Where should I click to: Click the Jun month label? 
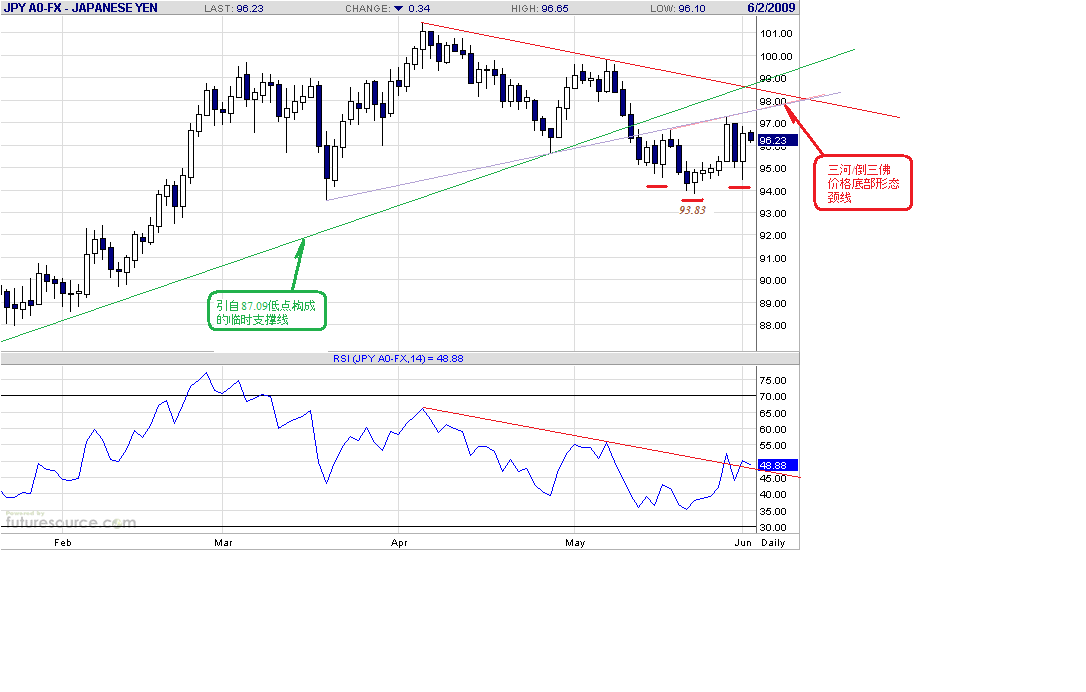743,542
